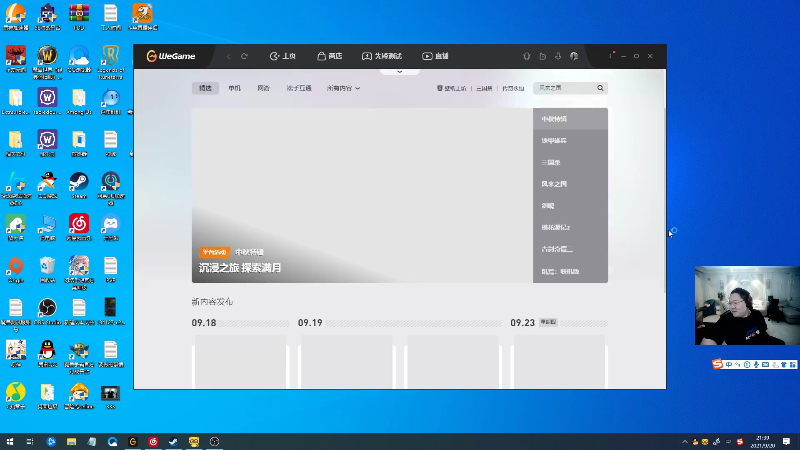Open Task View on the taskbar

tap(30, 441)
